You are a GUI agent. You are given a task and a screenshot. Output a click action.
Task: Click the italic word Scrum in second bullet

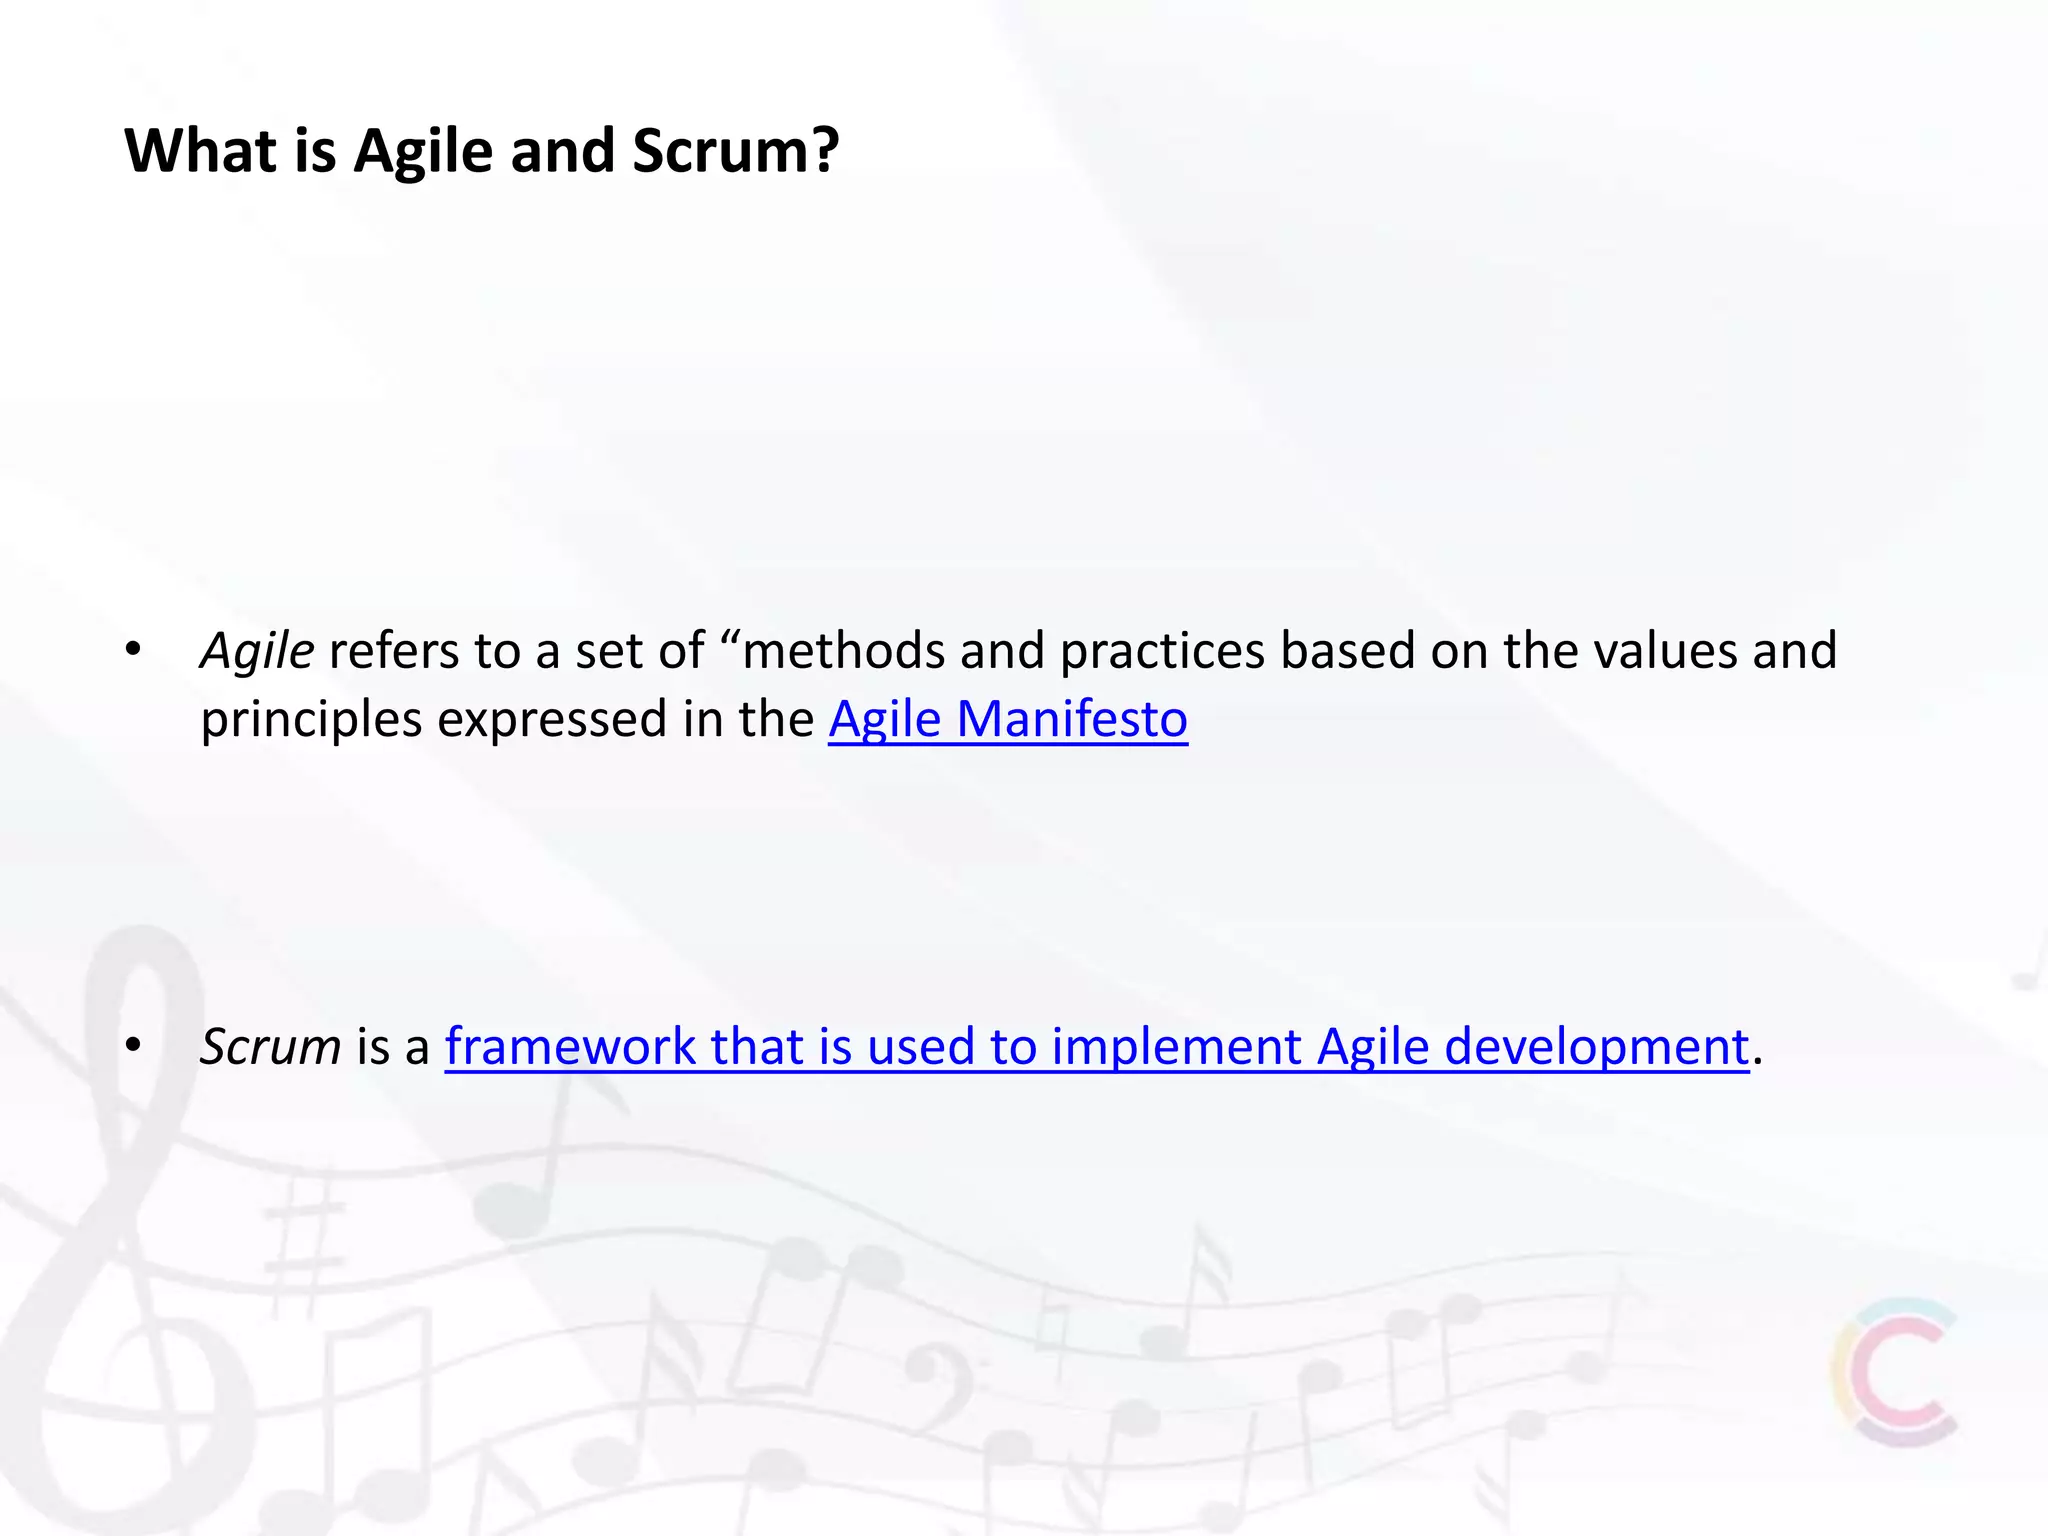(x=271, y=1047)
